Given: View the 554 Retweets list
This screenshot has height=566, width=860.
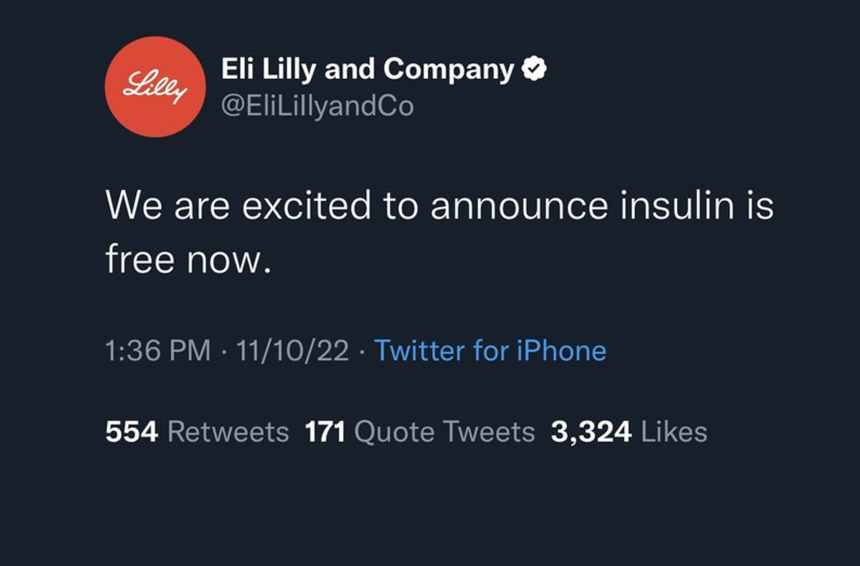Looking at the screenshot, I should pos(197,432).
